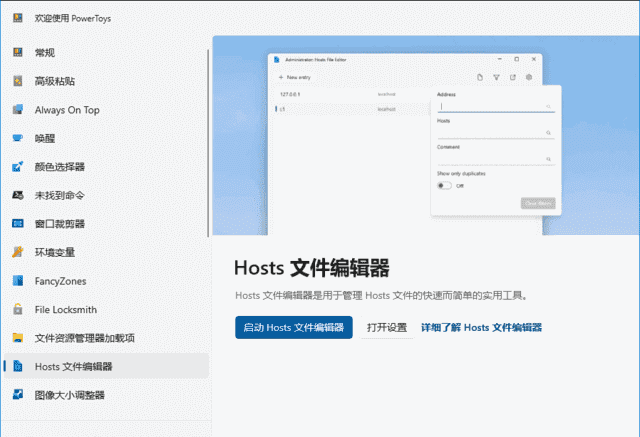Screen dimensions: 640x437
Task: Click the File Locksmith lock icon
Action: pyautogui.click(x=18, y=309)
